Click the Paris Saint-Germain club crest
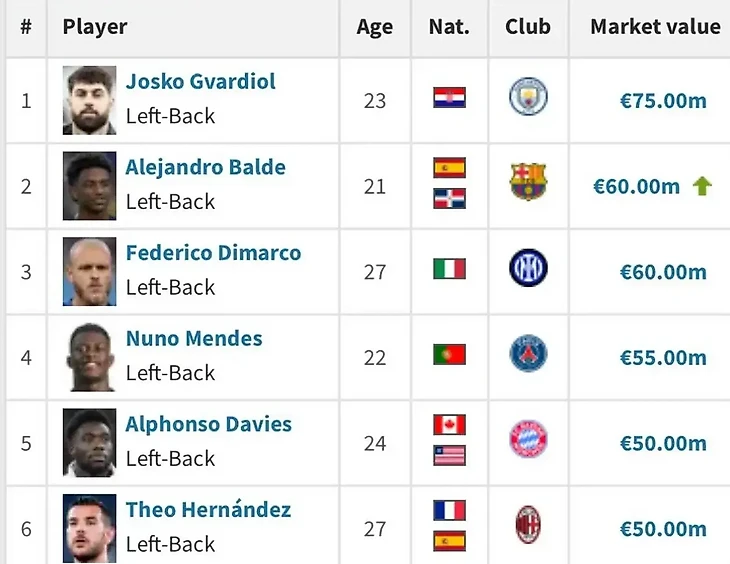 528,353
